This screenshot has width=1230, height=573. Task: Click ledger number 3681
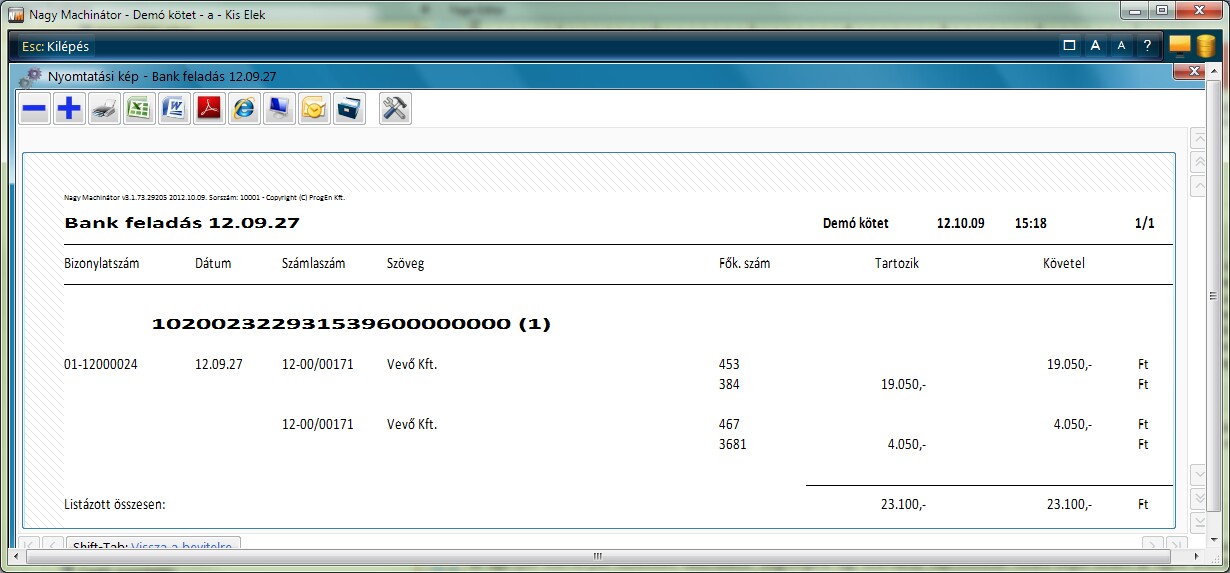coord(732,444)
